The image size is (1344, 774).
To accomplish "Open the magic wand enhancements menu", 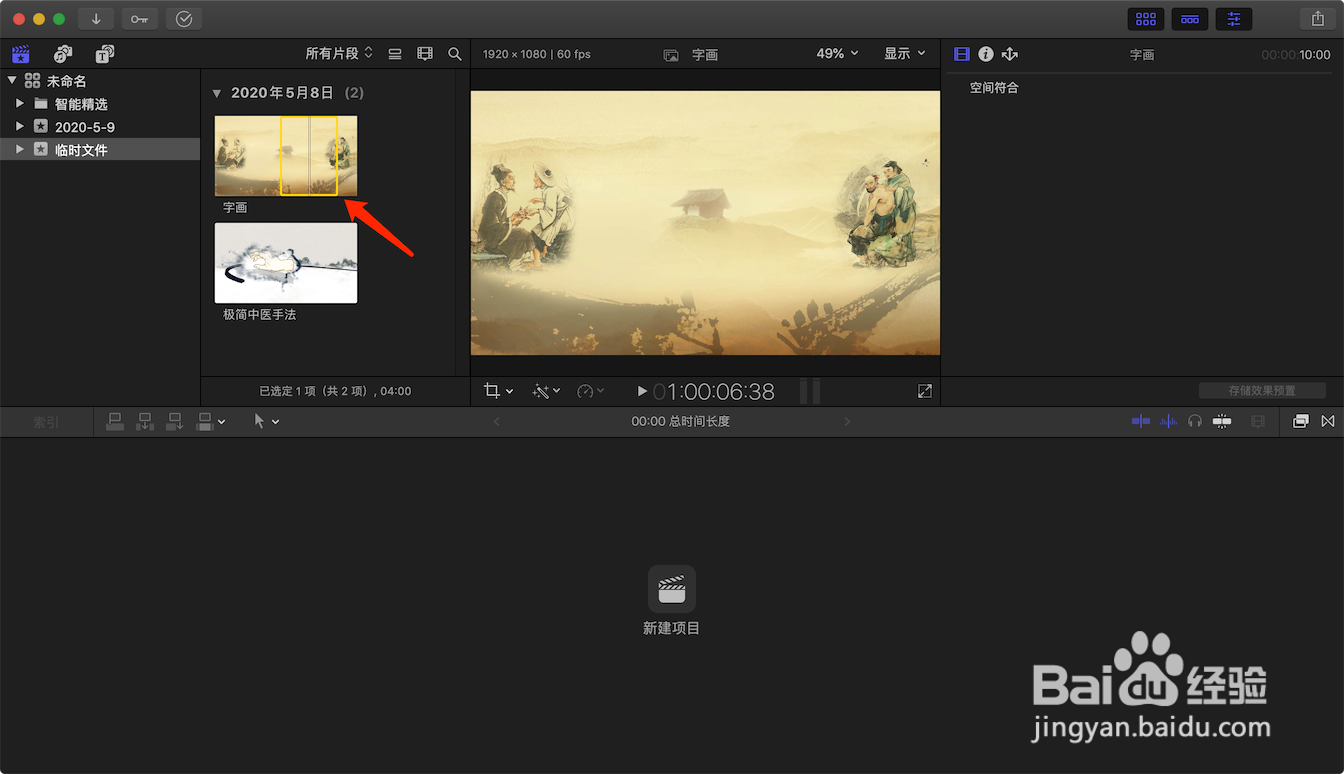I will [x=546, y=391].
